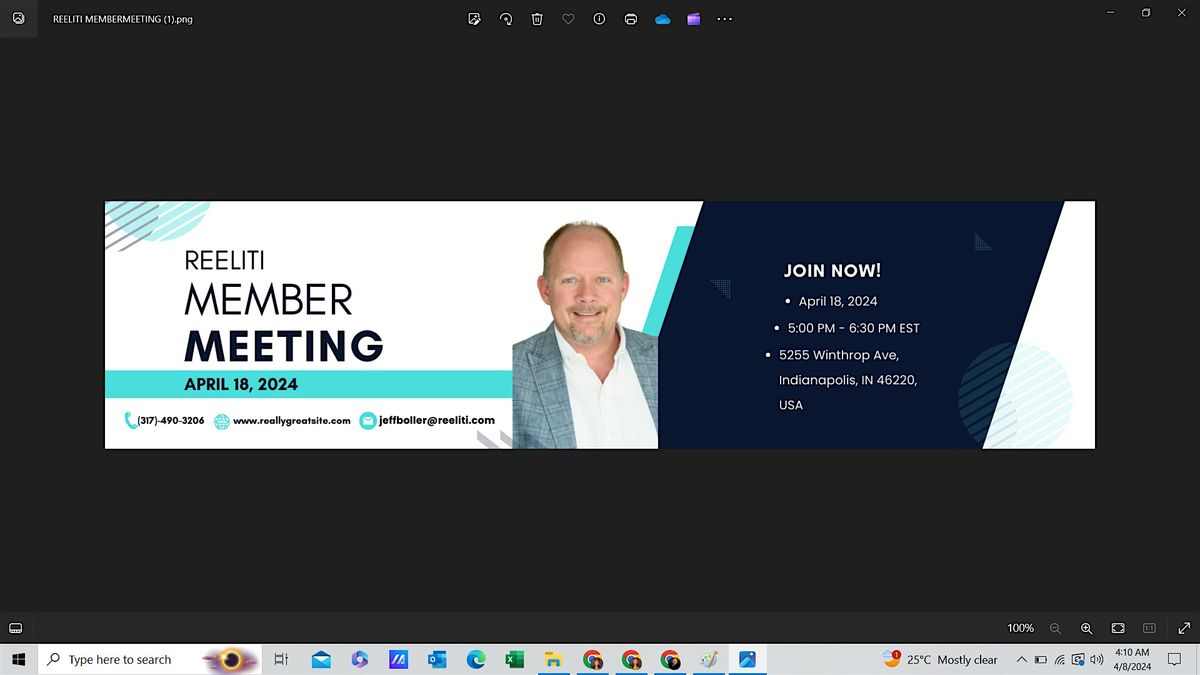Rotate the image using the rotate icon
1200x675 pixels.
tap(506, 19)
